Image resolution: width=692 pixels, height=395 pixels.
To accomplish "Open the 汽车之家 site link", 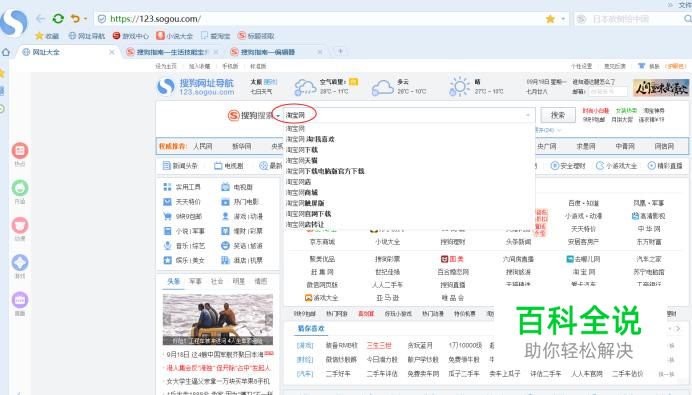I will 648,259.
